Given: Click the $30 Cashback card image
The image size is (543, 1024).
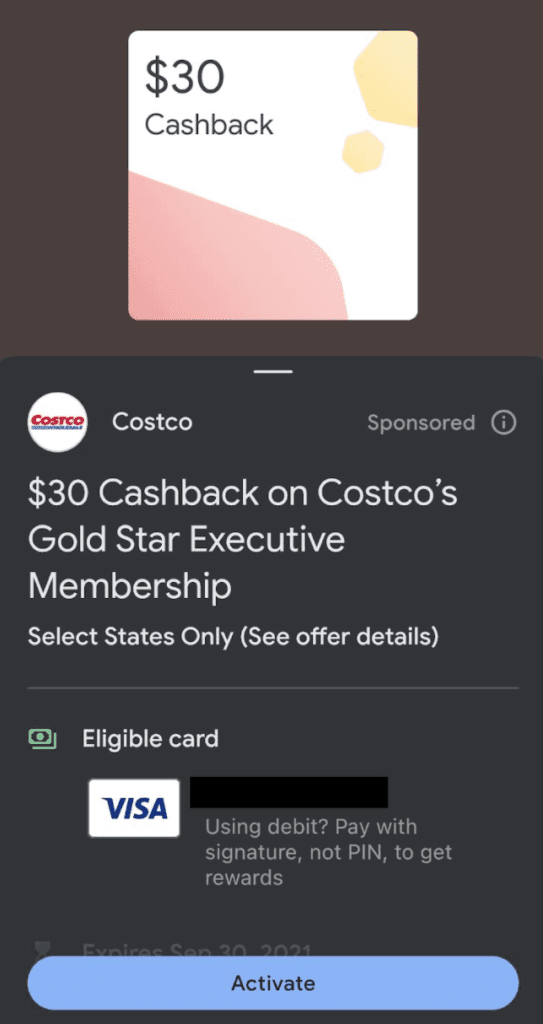Looking at the screenshot, I should click(x=273, y=175).
